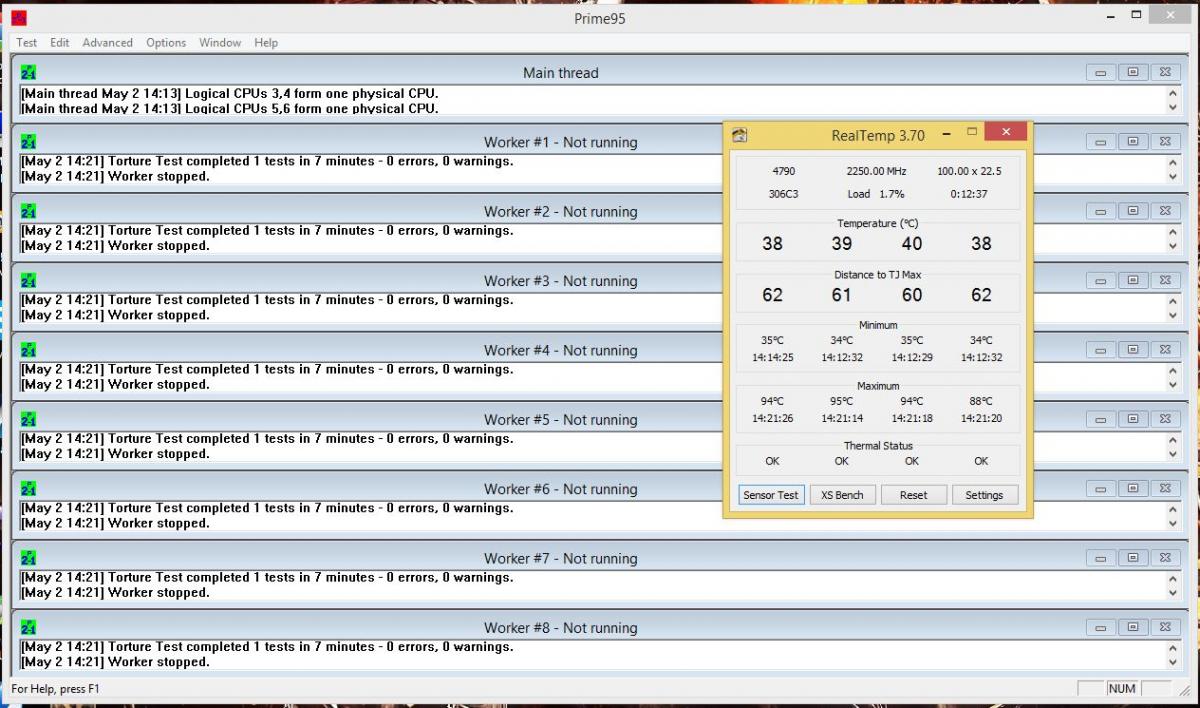The image size is (1200, 708).
Task: Click the Main thread scroll up arrow
Action: [x=1173, y=93]
